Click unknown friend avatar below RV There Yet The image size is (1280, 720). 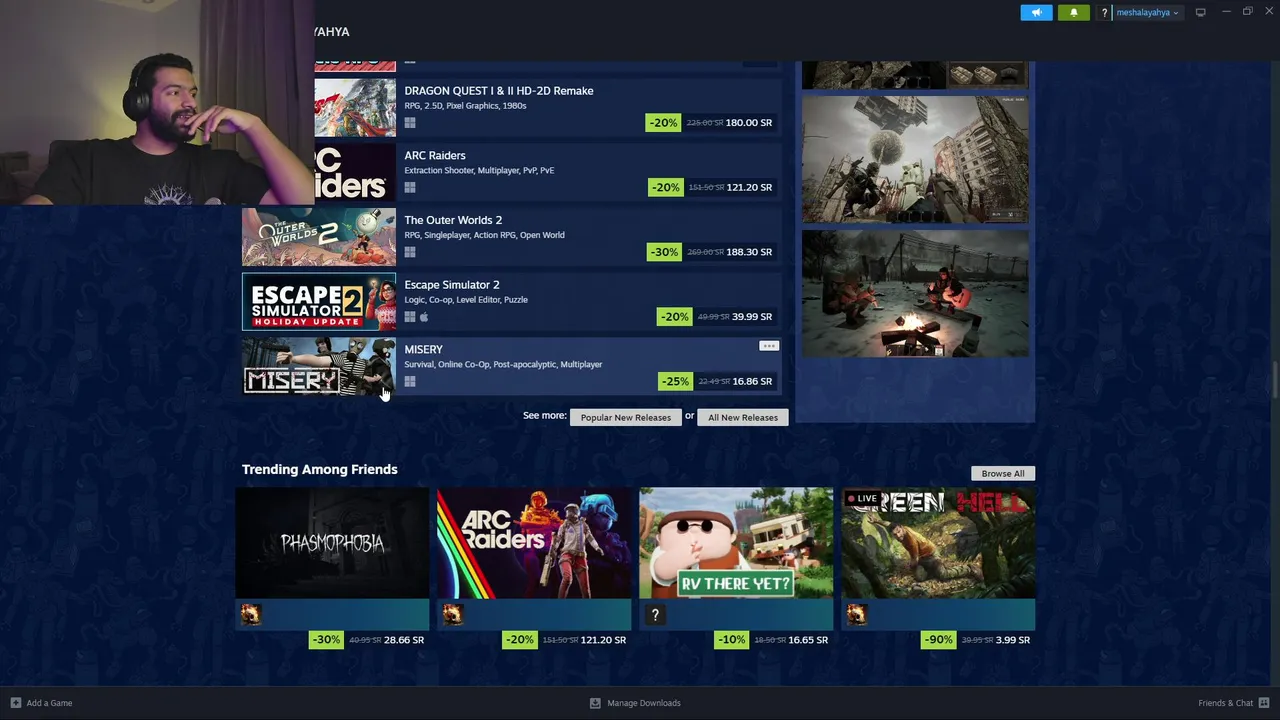[655, 615]
